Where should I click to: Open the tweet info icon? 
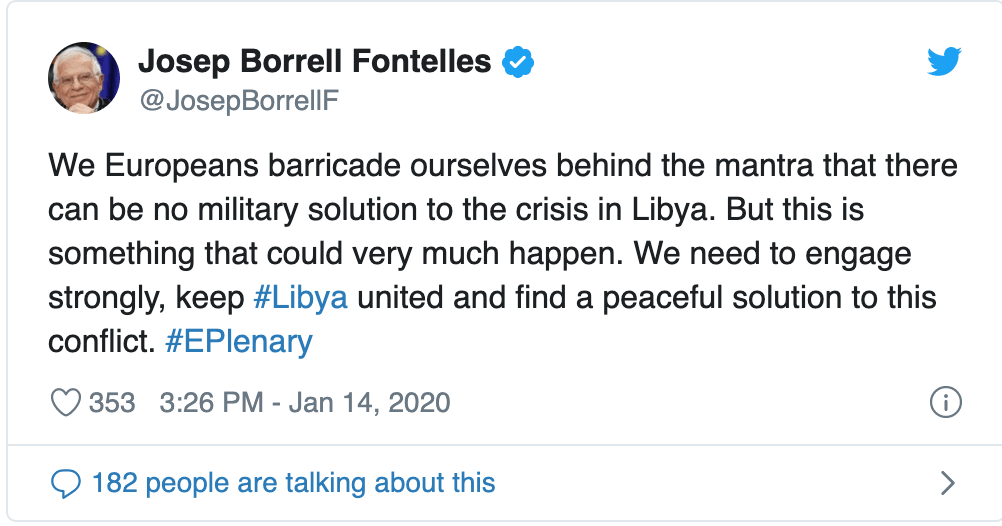tap(945, 403)
